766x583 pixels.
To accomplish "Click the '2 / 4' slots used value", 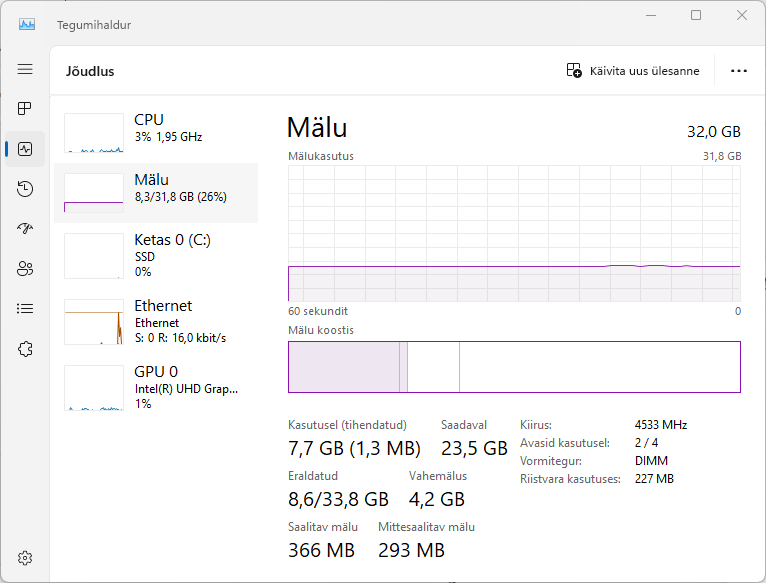I will (x=646, y=443).
